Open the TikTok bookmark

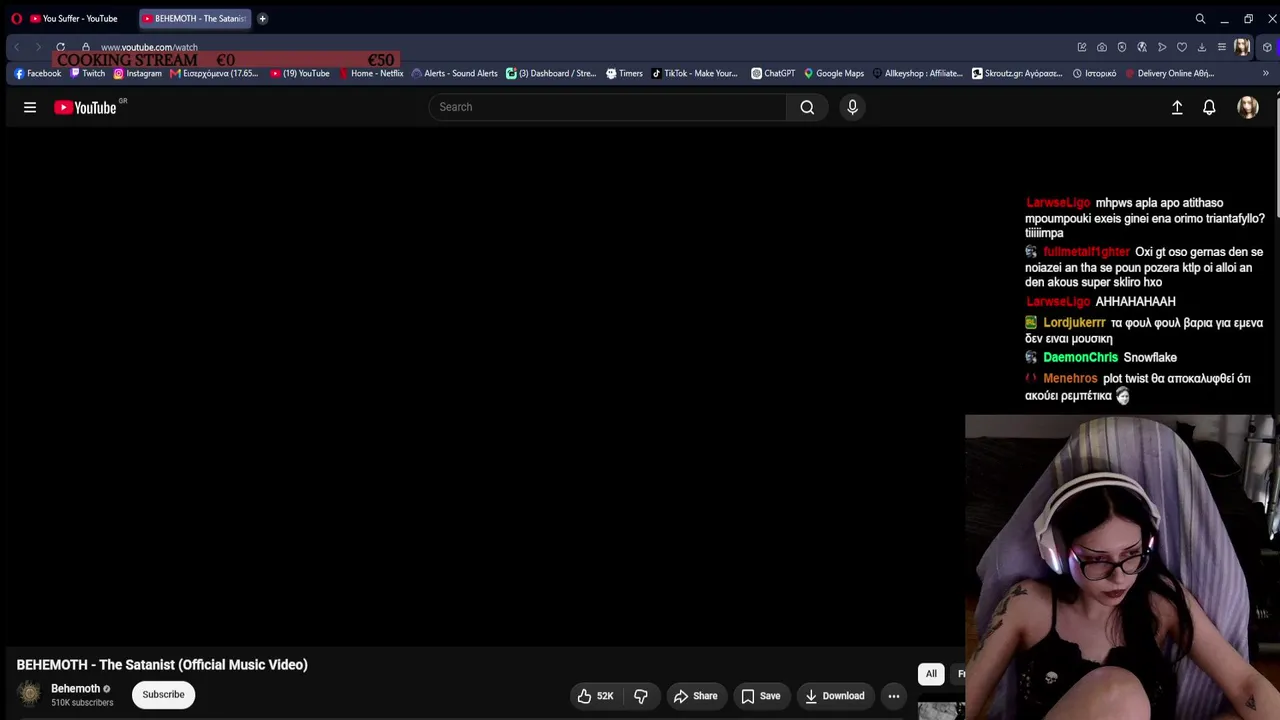(695, 73)
